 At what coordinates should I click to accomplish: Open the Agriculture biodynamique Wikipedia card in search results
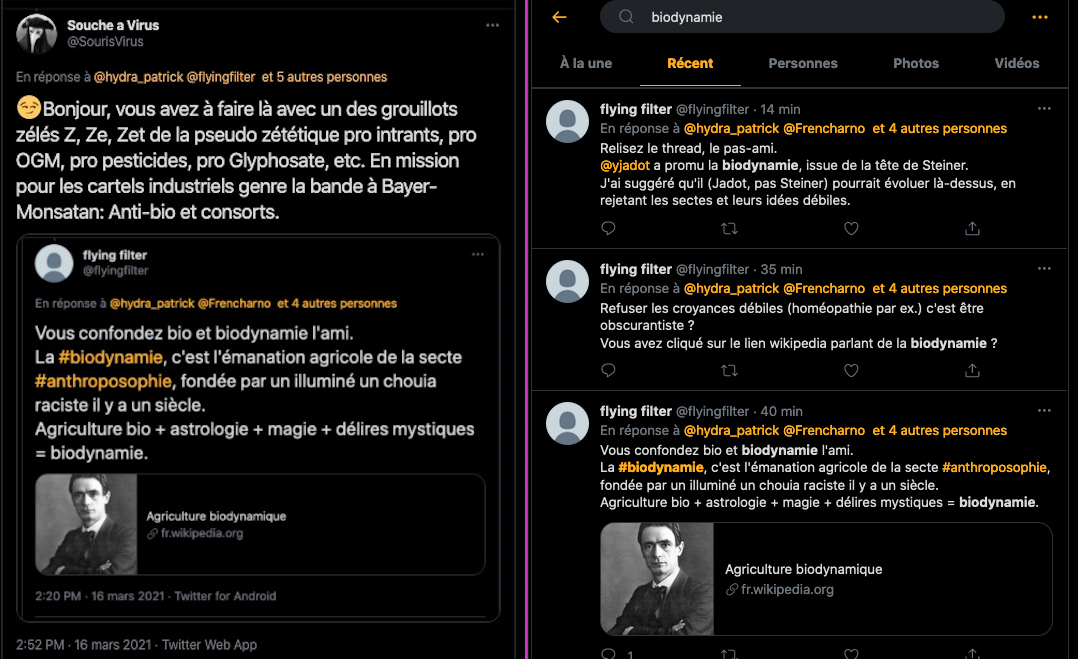click(826, 579)
